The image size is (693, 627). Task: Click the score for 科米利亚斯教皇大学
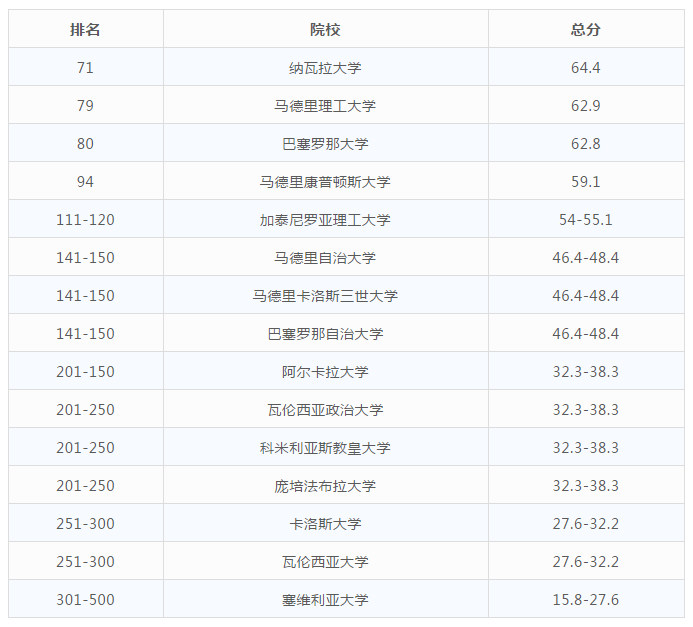tap(586, 448)
